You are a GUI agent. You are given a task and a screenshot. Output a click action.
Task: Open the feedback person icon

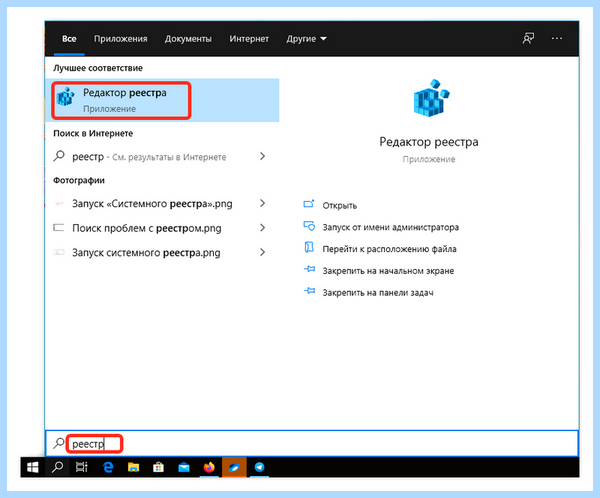pos(528,38)
